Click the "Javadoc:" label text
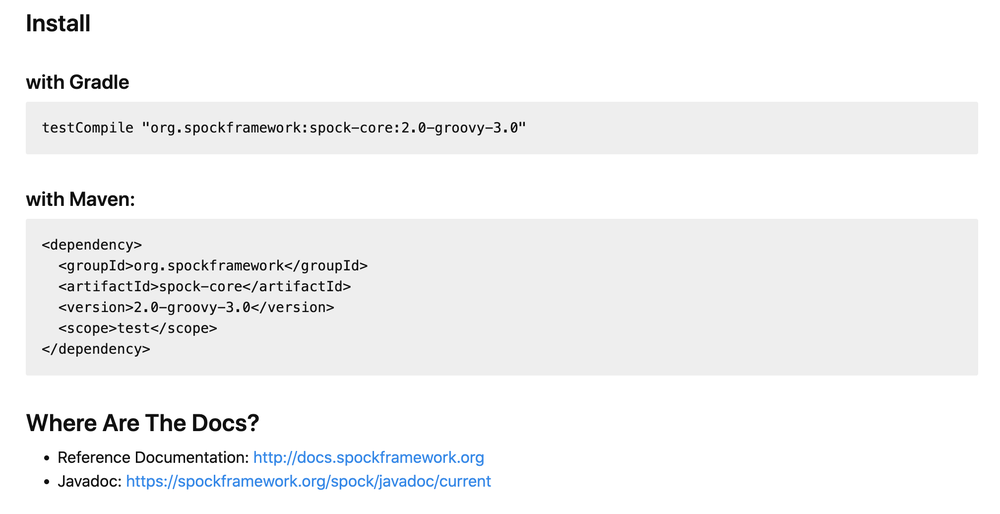 click(88, 481)
